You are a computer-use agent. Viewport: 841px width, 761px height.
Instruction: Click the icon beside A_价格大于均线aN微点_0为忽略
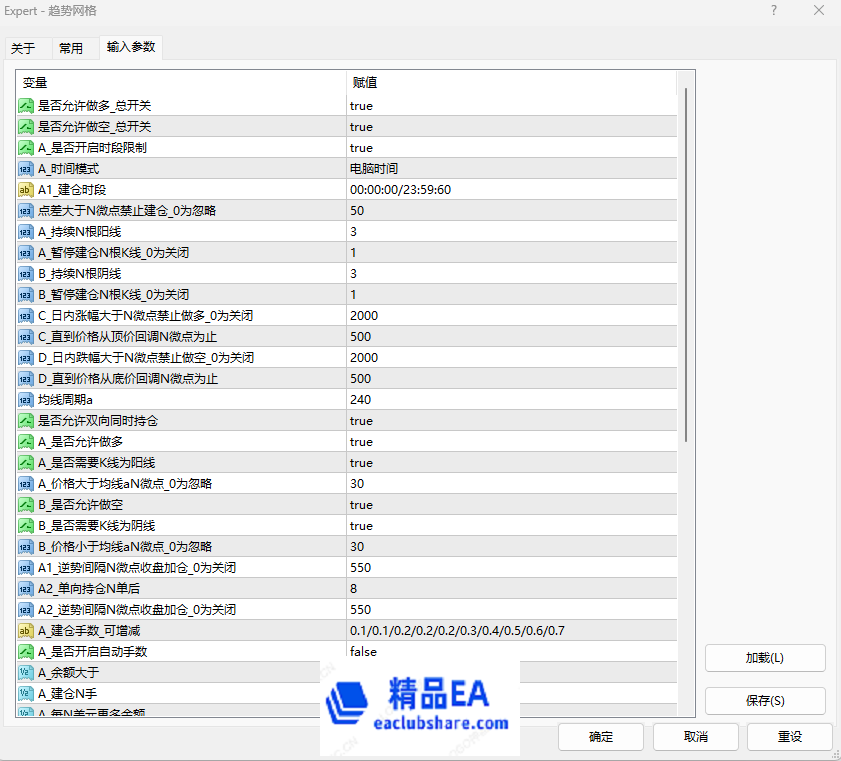pyautogui.click(x=26, y=484)
